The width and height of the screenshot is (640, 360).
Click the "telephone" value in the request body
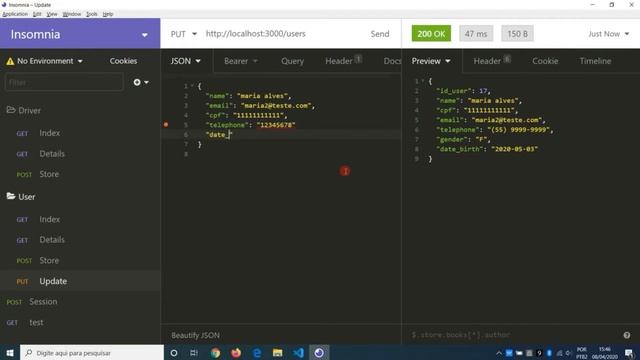[x=276, y=125]
